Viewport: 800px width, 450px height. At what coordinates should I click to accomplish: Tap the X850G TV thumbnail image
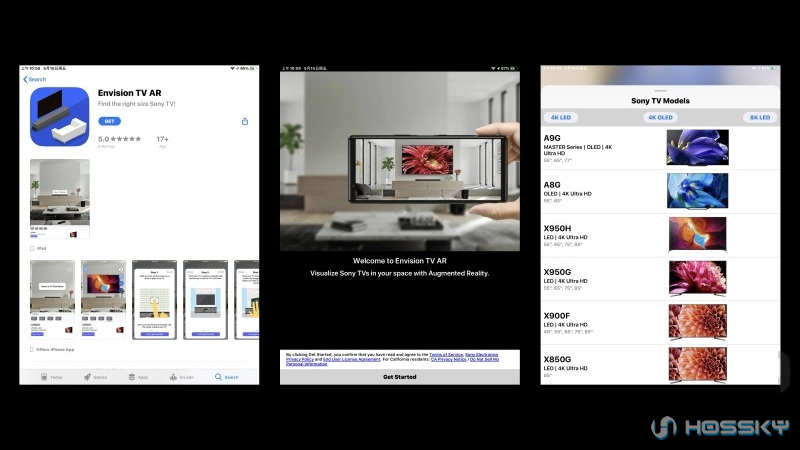[x=697, y=365]
